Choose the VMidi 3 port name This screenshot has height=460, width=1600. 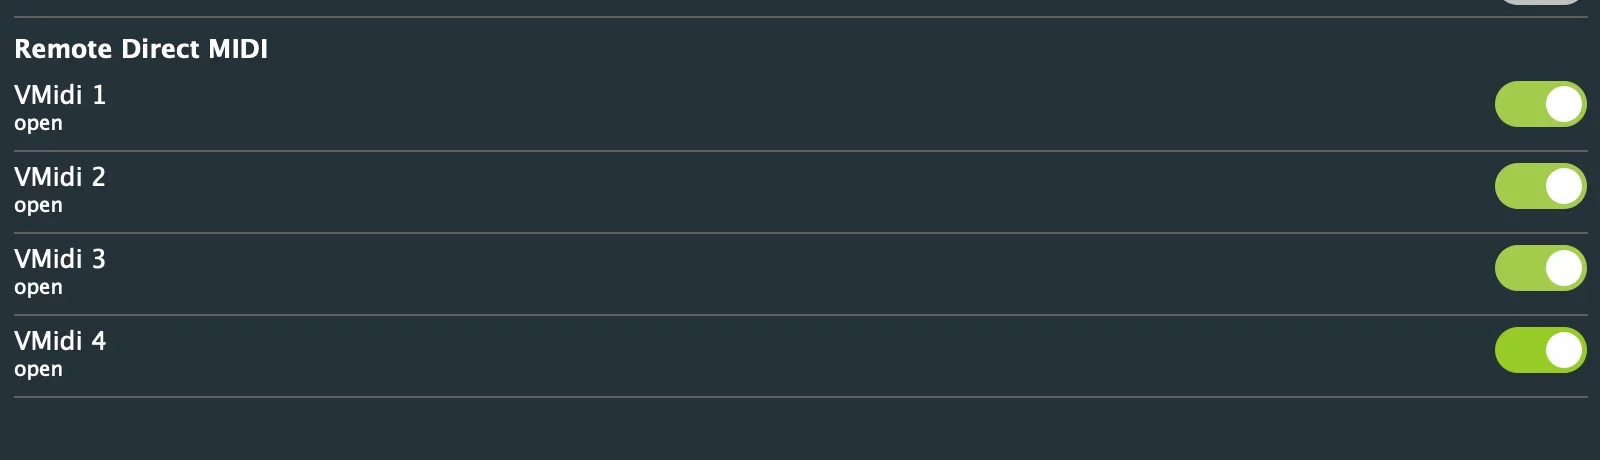pos(60,259)
